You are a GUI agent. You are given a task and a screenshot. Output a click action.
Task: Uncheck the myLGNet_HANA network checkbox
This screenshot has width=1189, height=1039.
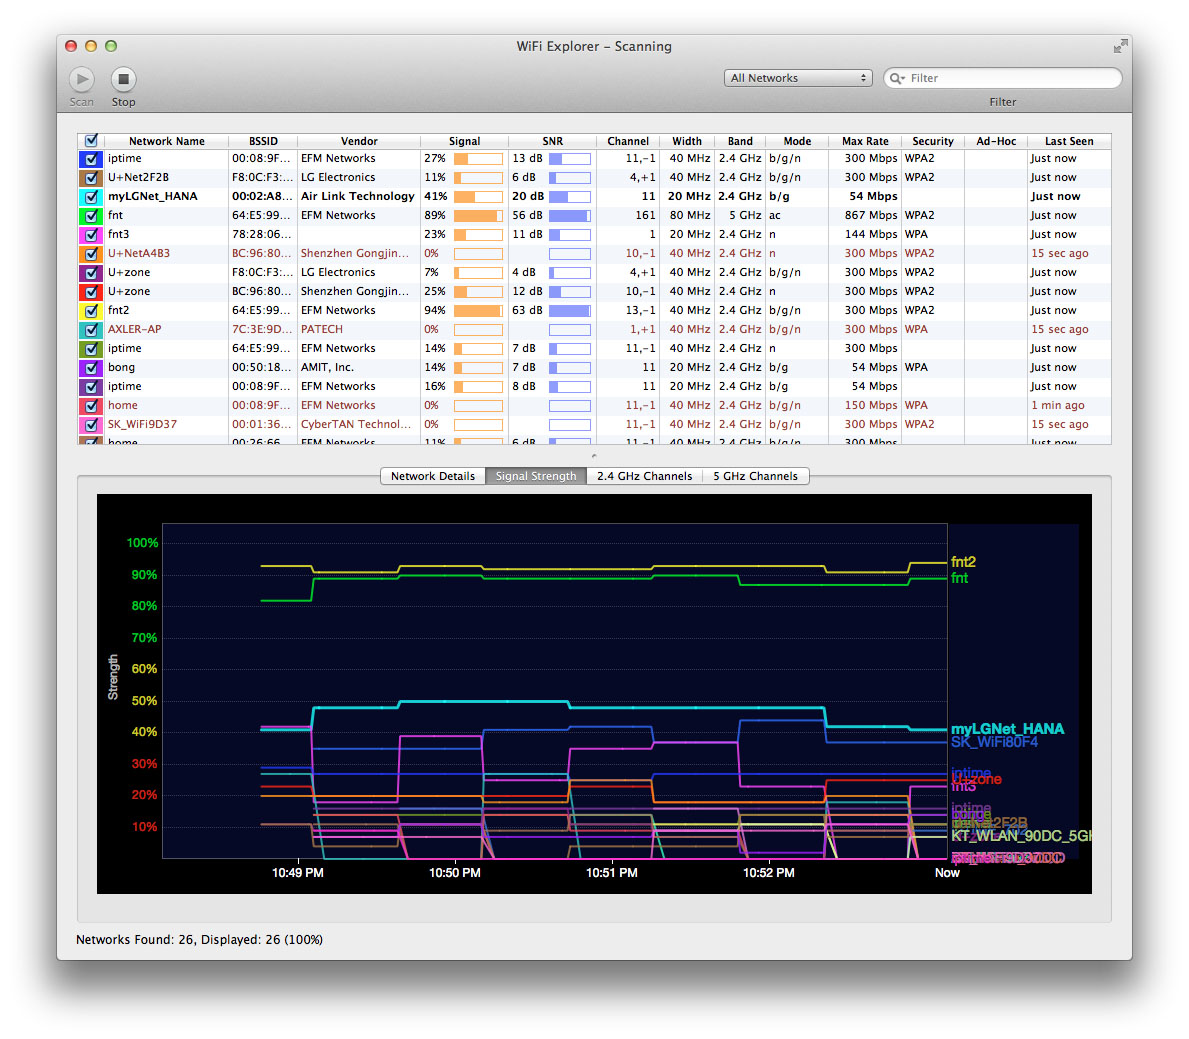point(91,197)
